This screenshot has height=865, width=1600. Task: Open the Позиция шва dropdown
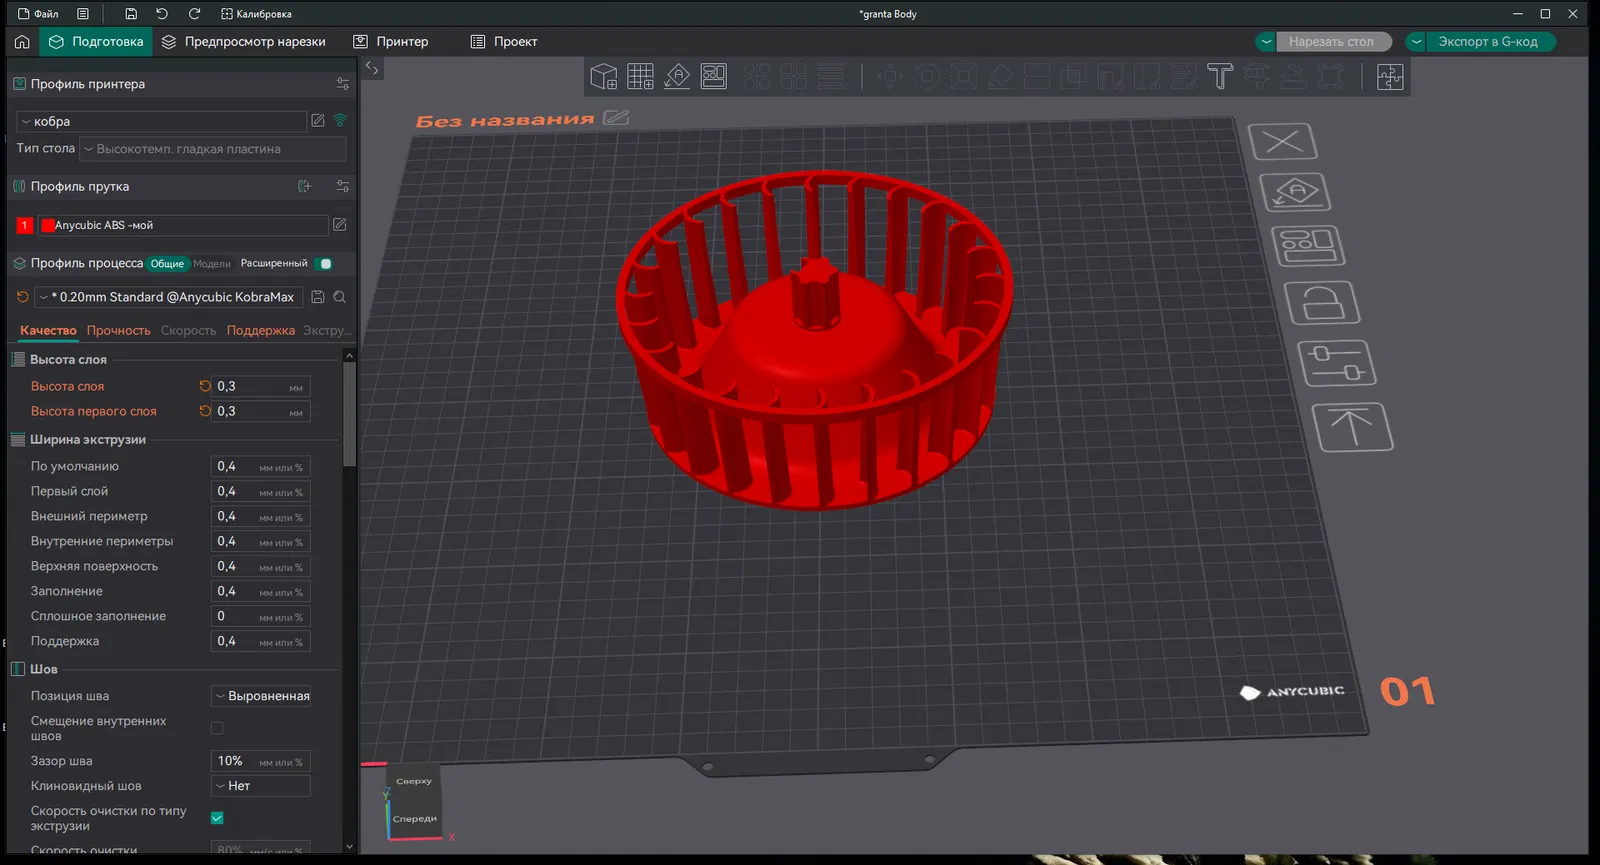click(261, 696)
